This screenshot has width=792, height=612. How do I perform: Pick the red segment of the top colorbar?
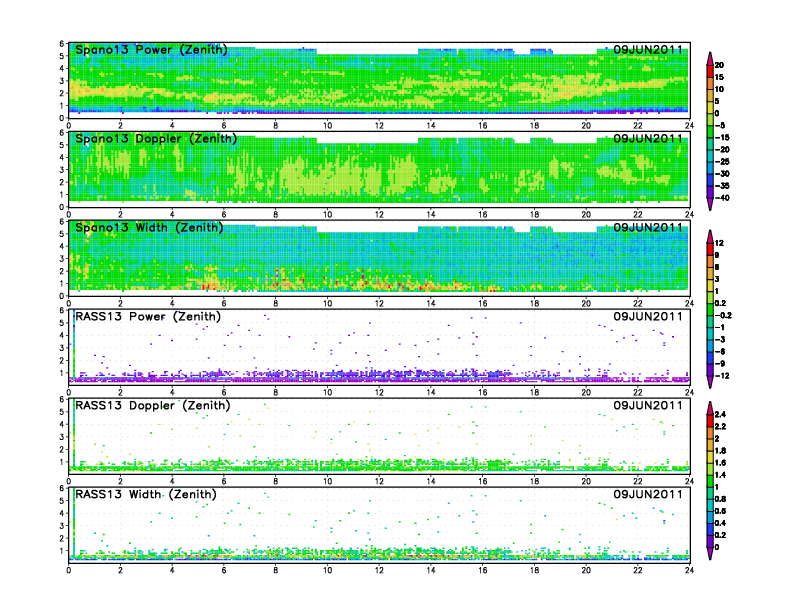click(x=710, y=71)
